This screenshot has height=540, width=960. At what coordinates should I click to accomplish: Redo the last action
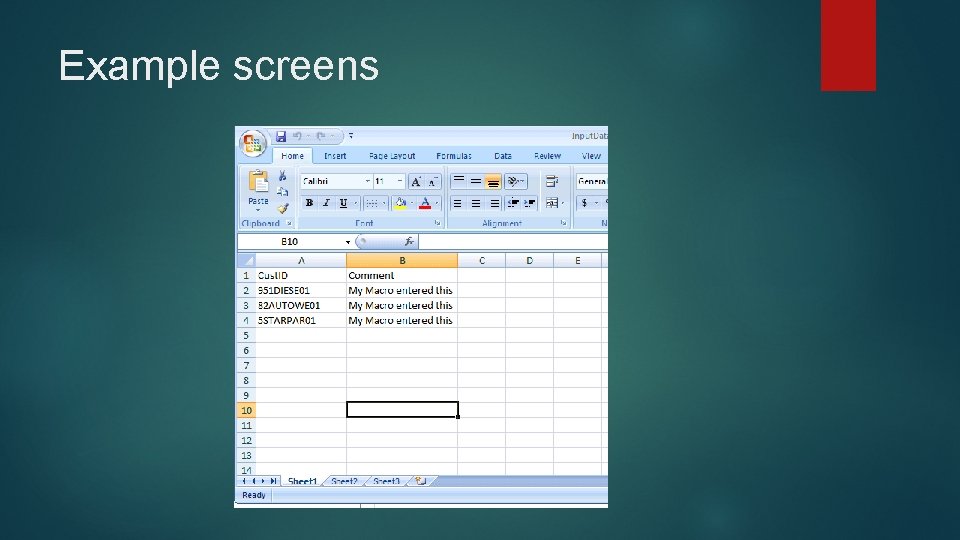[x=321, y=136]
